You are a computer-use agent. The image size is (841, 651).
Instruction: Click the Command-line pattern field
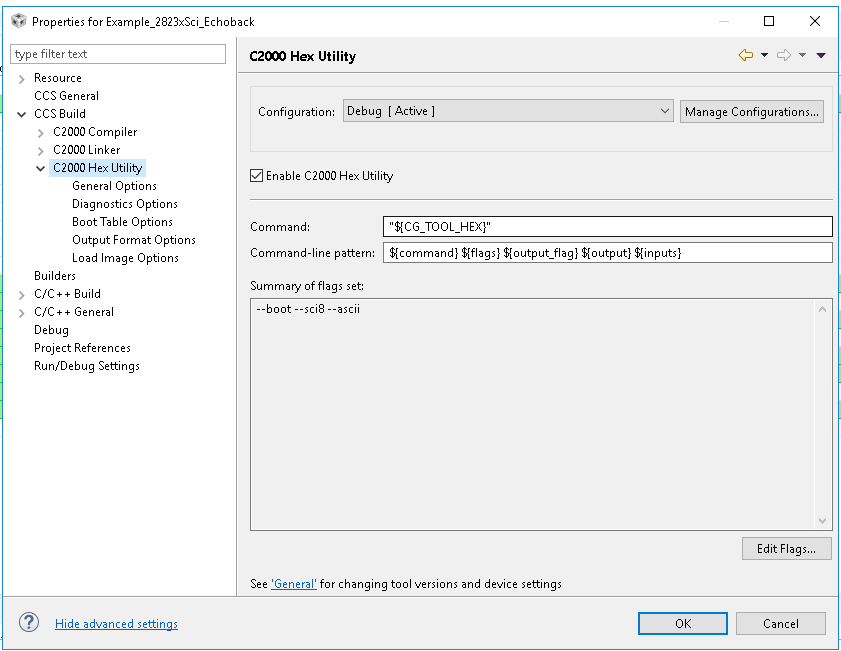click(608, 253)
